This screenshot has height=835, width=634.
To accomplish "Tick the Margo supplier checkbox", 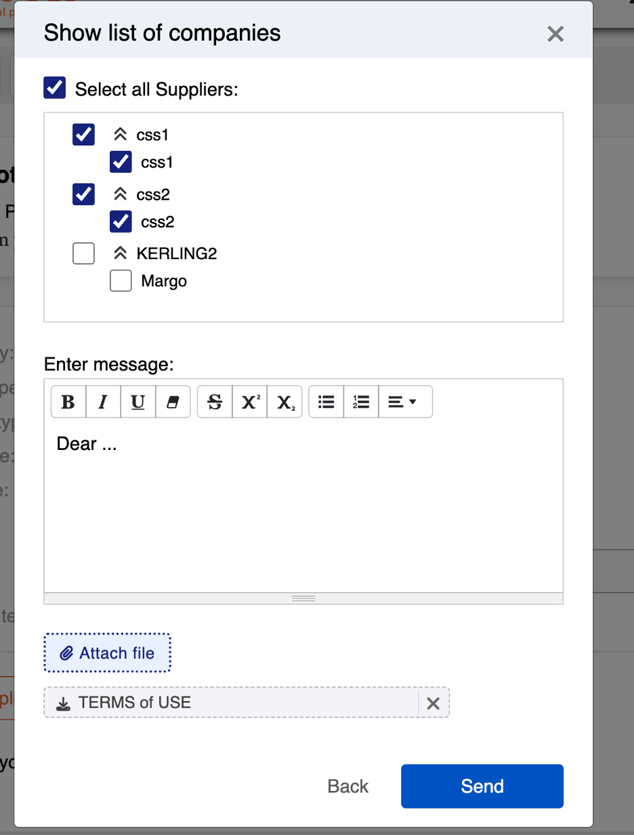I will (121, 281).
